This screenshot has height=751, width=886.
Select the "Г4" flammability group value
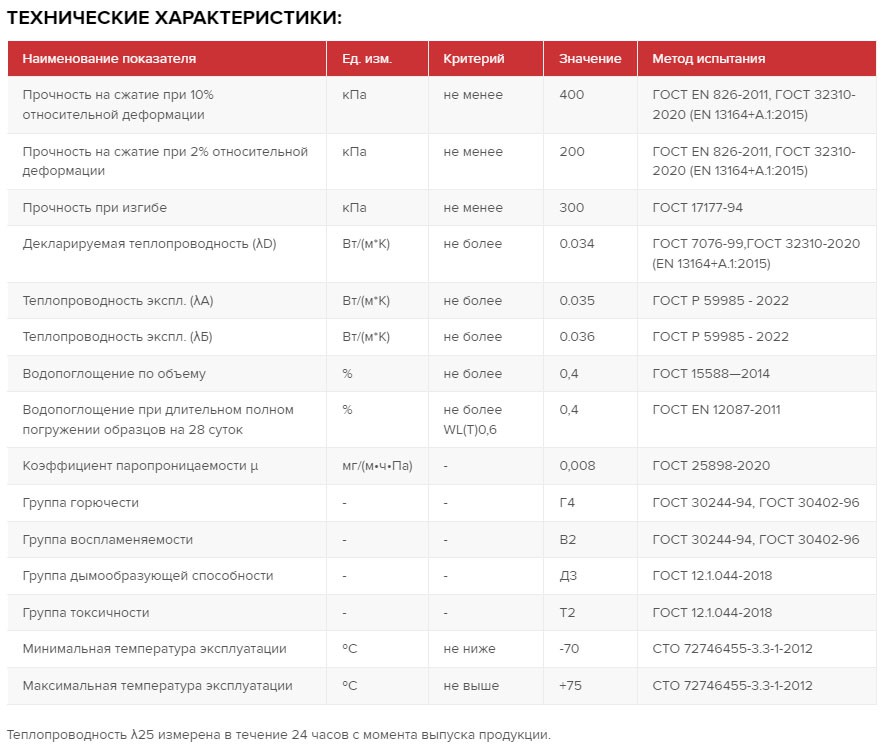[567, 503]
